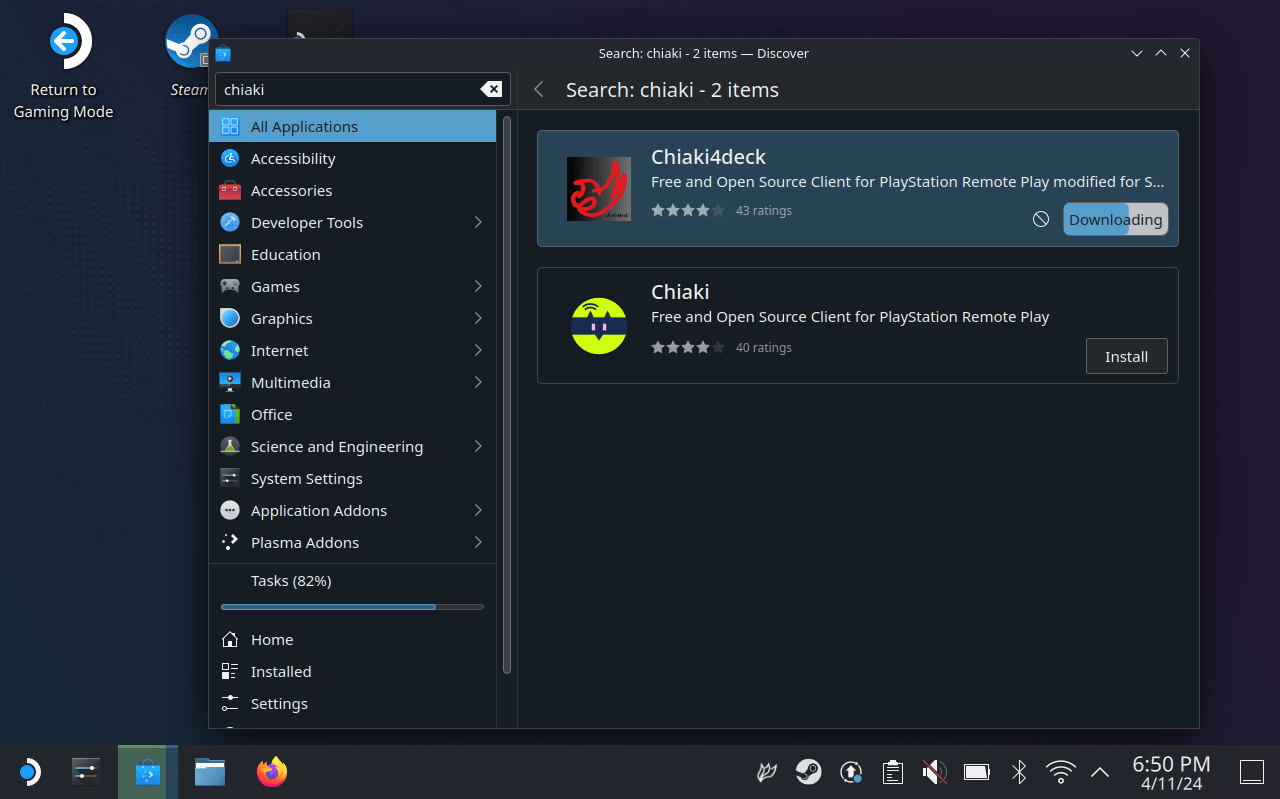Expand the Application Addons chevron
Screen dimensions: 1280x799
click(x=478, y=511)
